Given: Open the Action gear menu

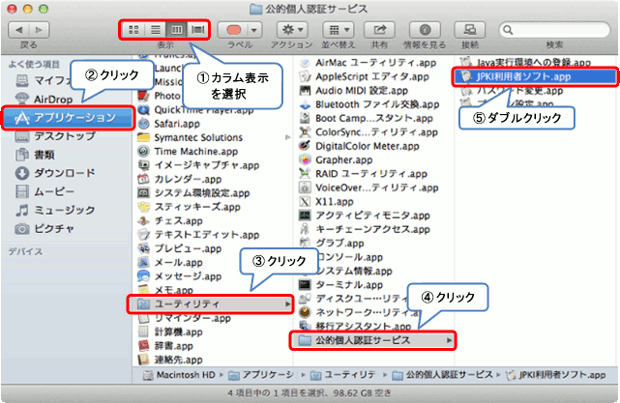Looking at the screenshot, I should [293, 30].
